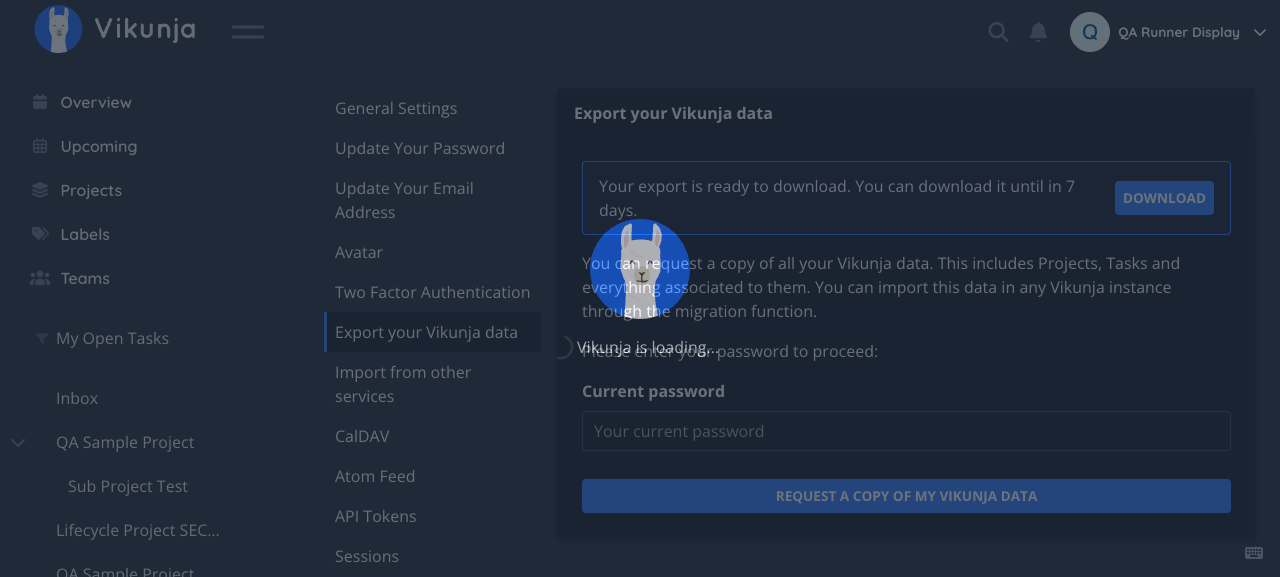1280x577 pixels.
Task: Expand QA Runner Display user dropdown
Action: tap(1179, 32)
